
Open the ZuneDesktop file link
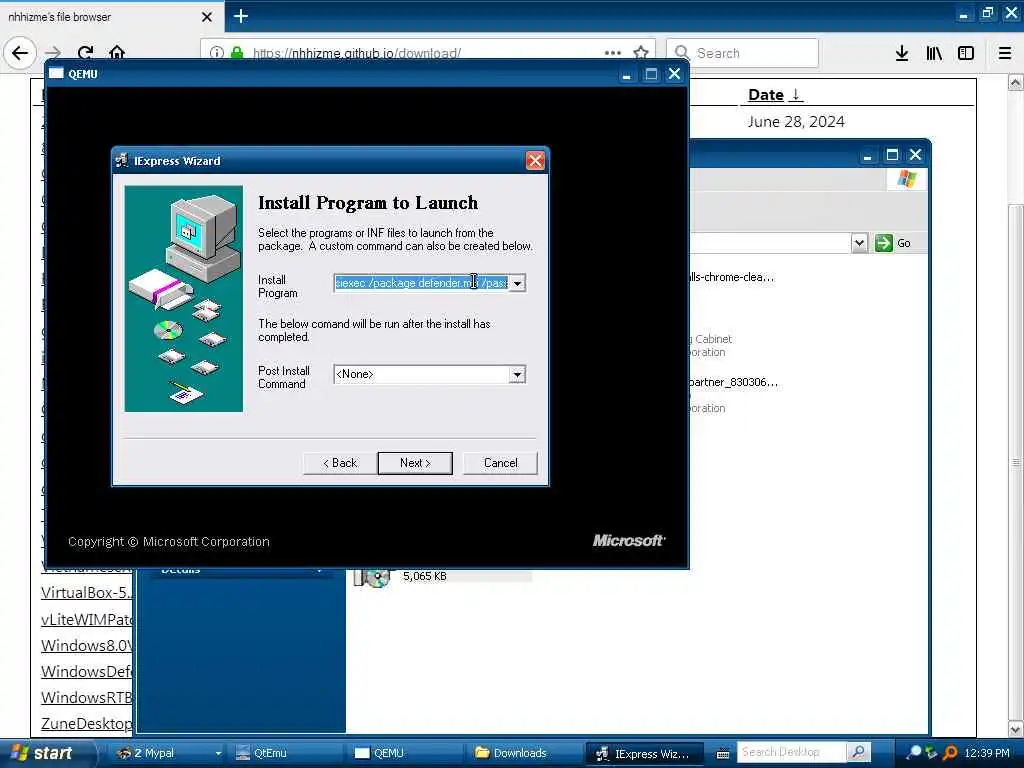pos(87,724)
